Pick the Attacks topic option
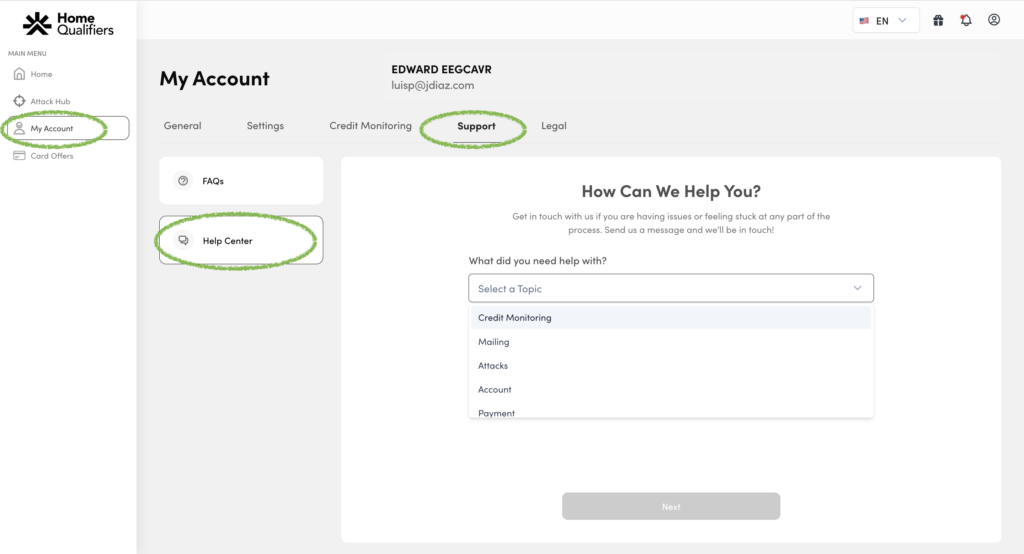 [x=493, y=366]
